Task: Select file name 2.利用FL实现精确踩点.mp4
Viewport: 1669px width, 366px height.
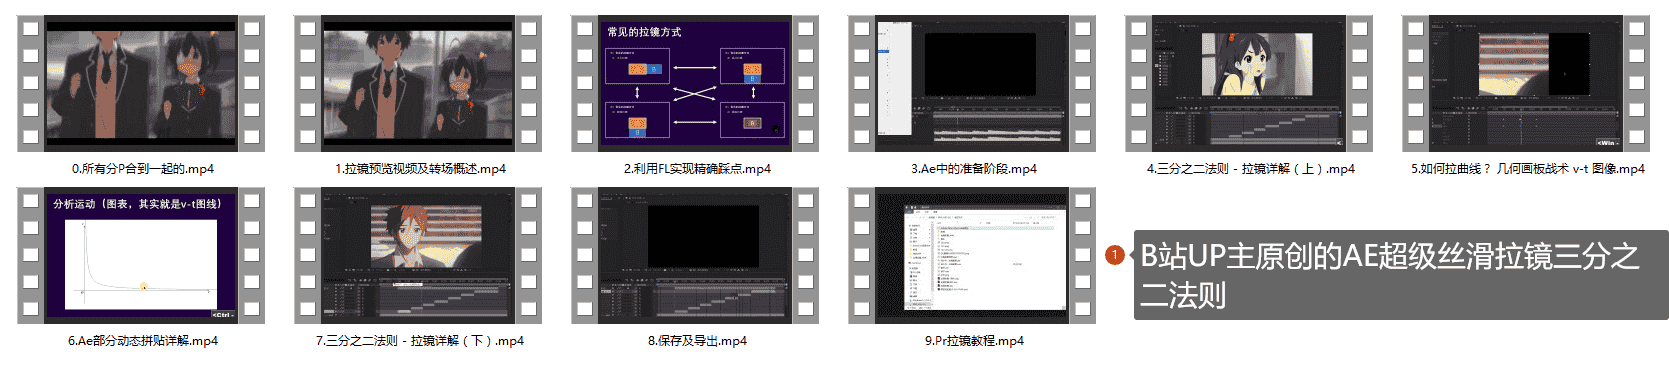Action: [697, 169]
